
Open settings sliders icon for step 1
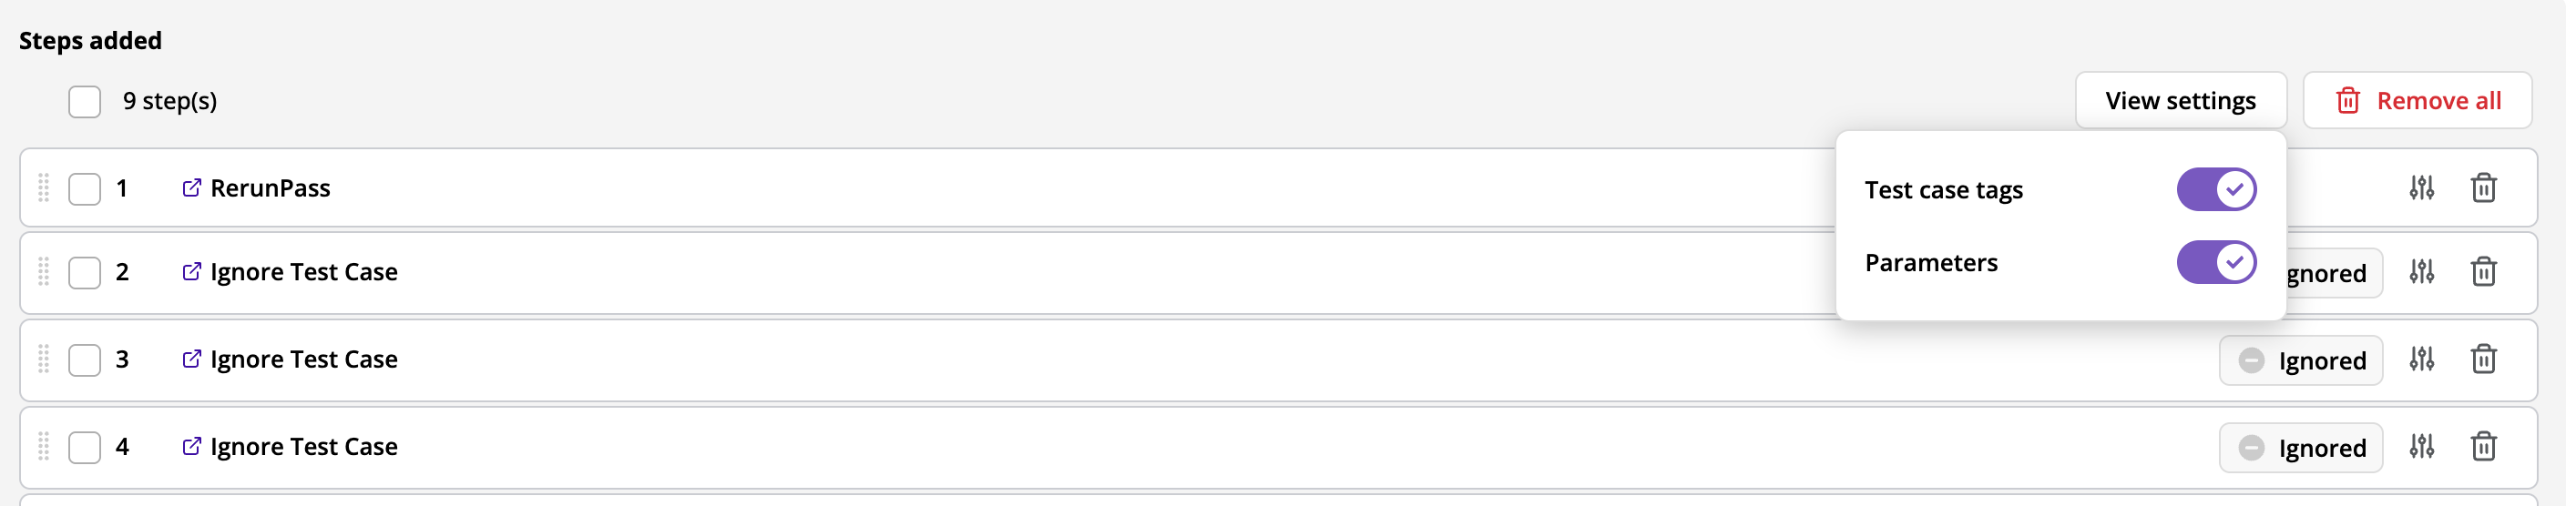click(2421, 188)
